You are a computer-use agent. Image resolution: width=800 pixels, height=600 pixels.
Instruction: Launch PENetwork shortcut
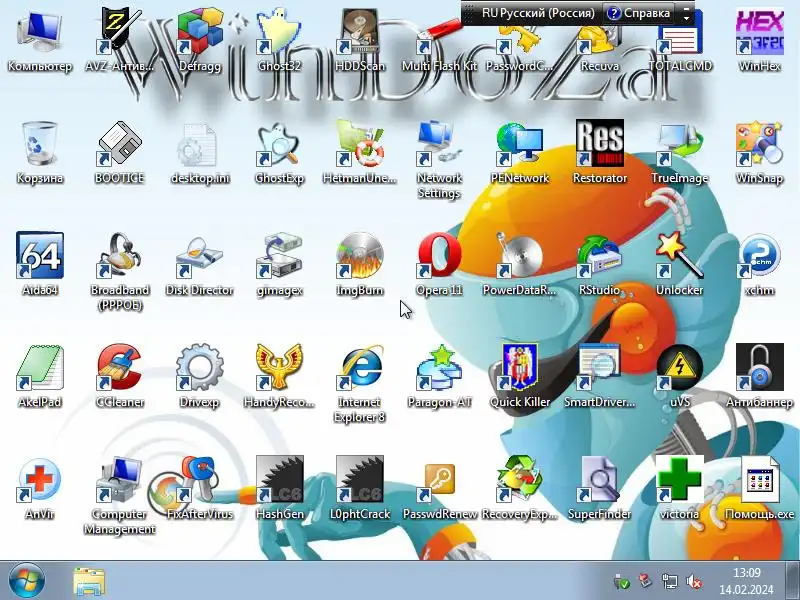[519, 153]
